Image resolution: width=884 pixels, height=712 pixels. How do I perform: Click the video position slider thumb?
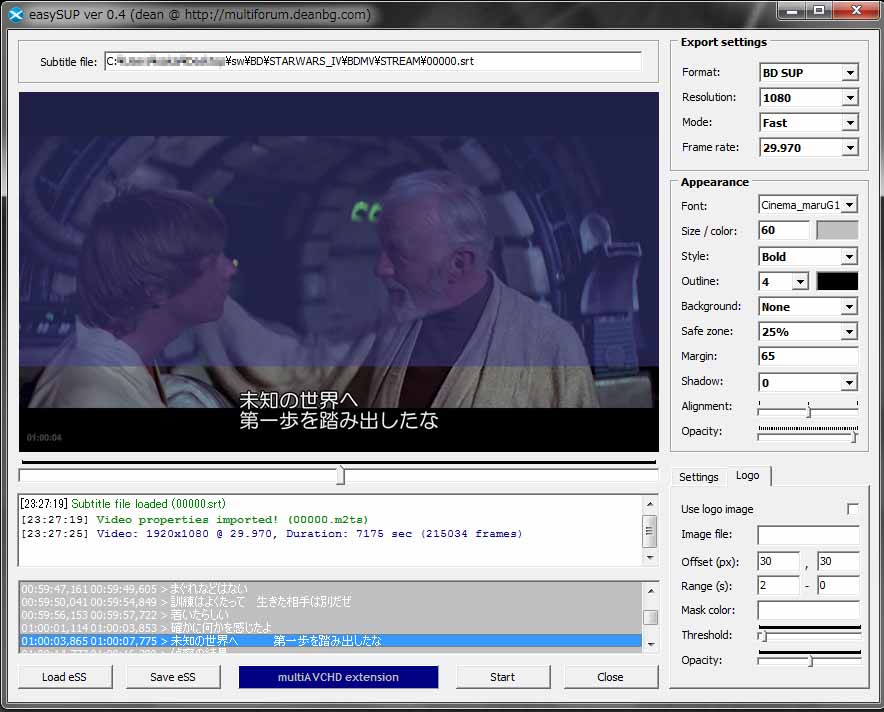click(x=341, y=475)
